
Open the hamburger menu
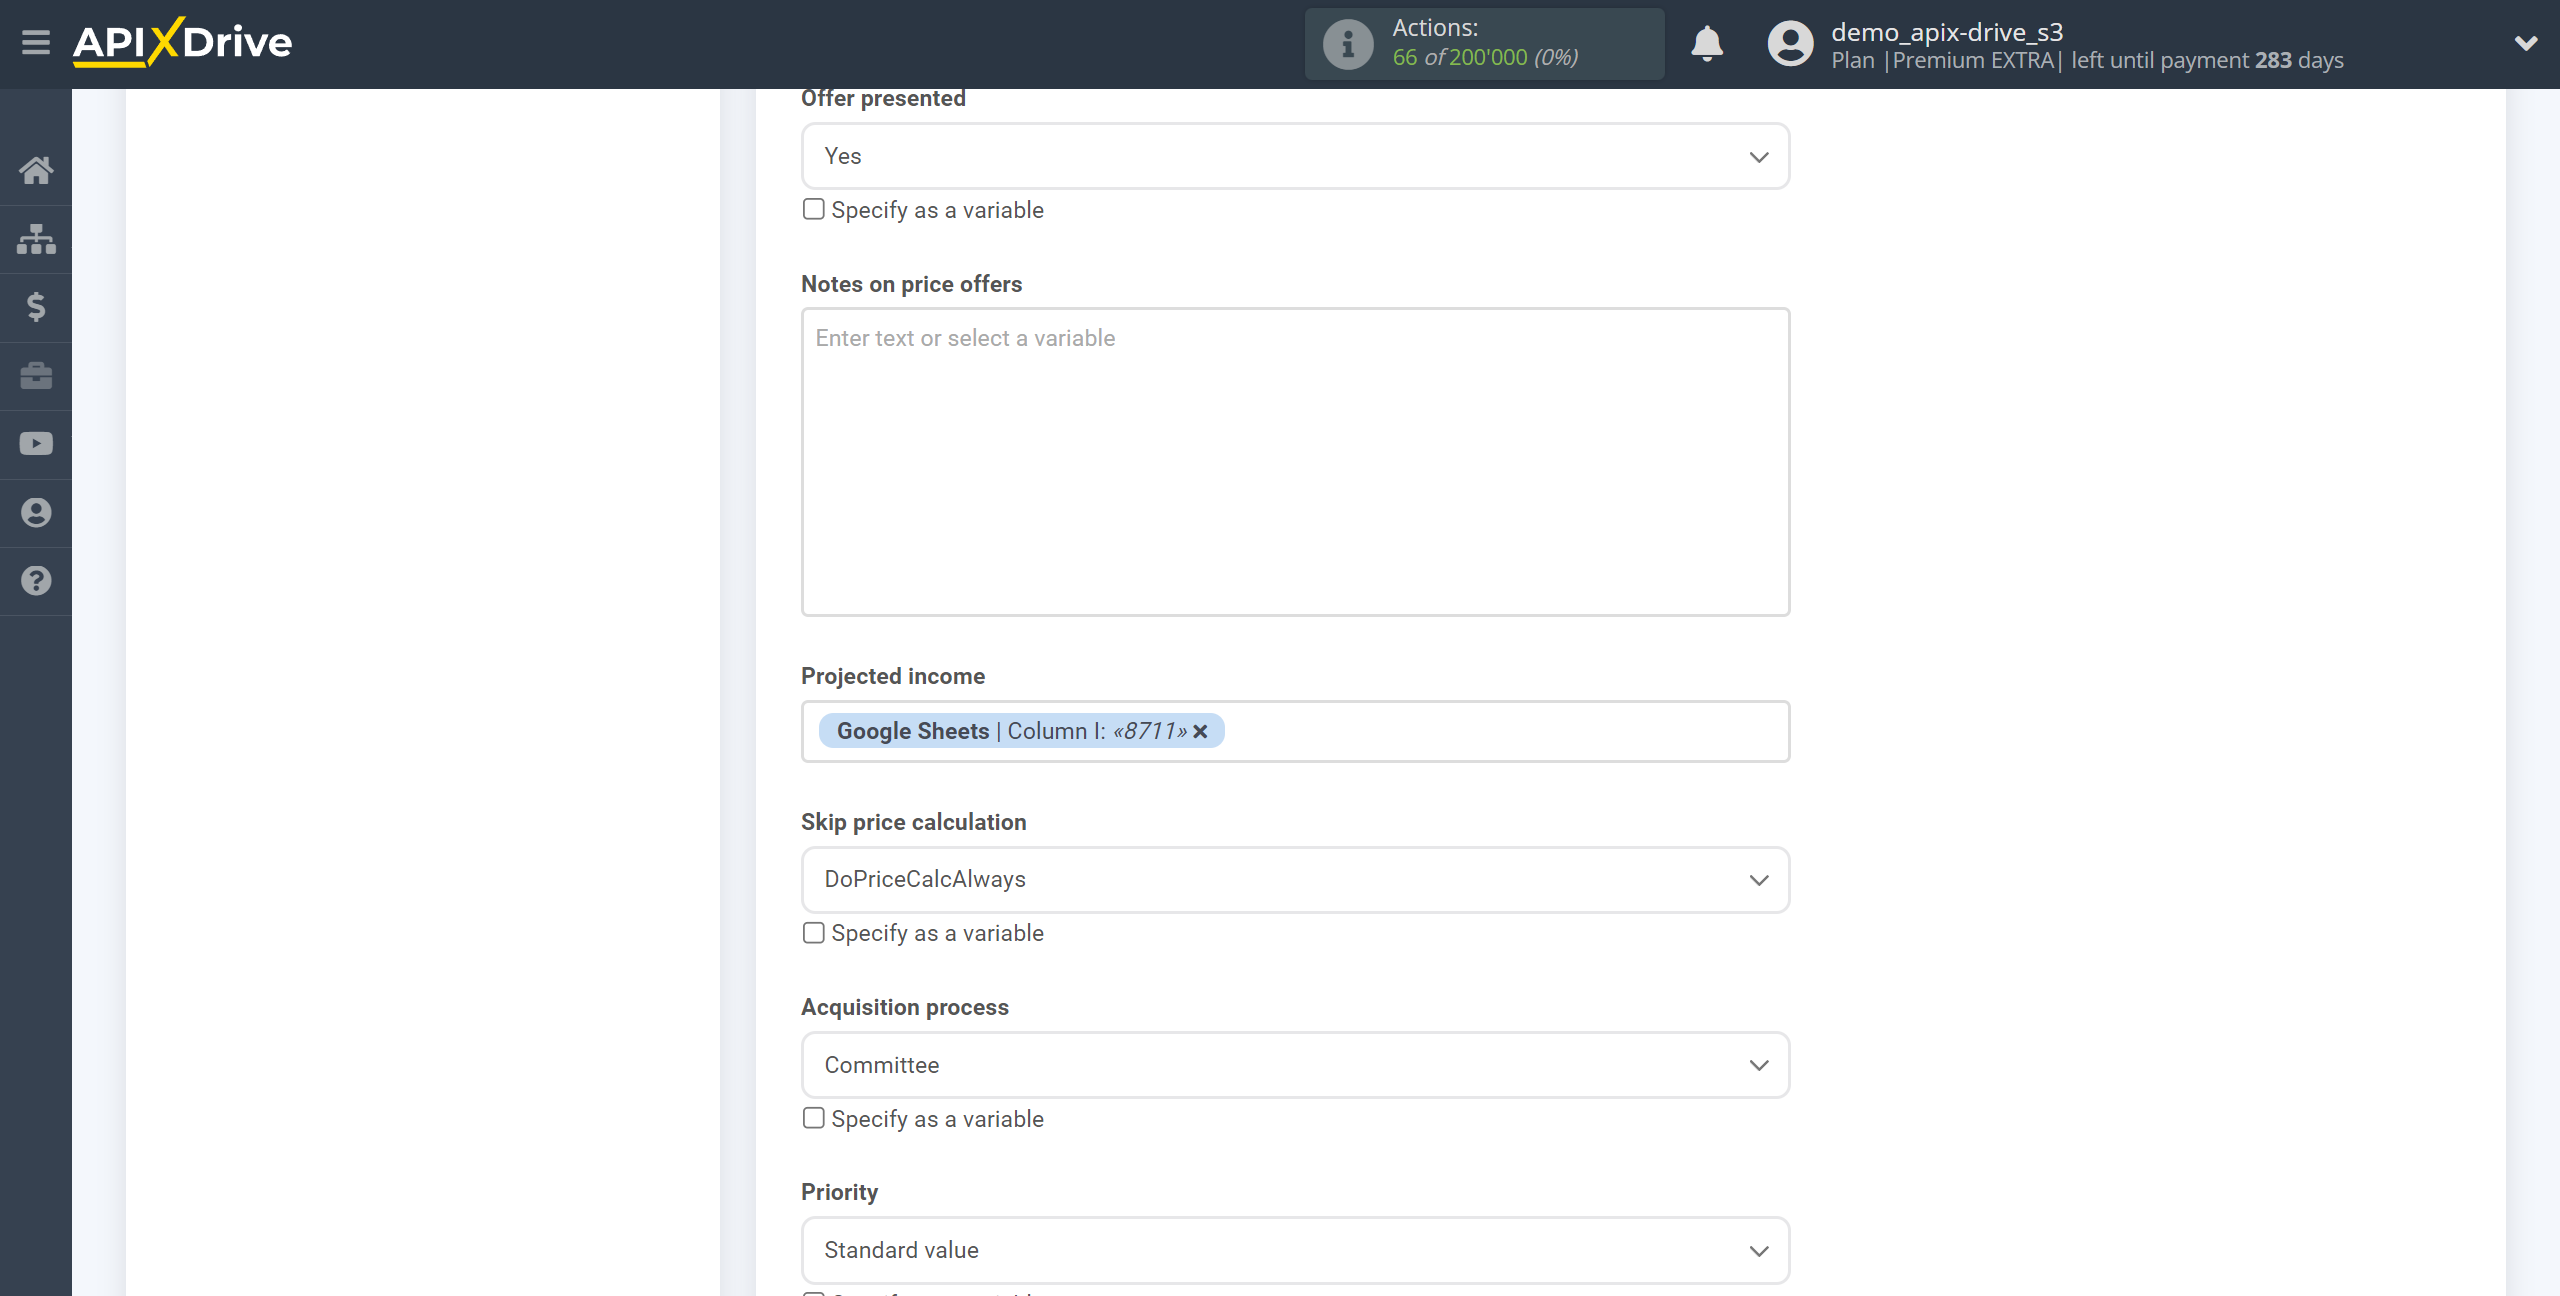[x=36, y=43]
